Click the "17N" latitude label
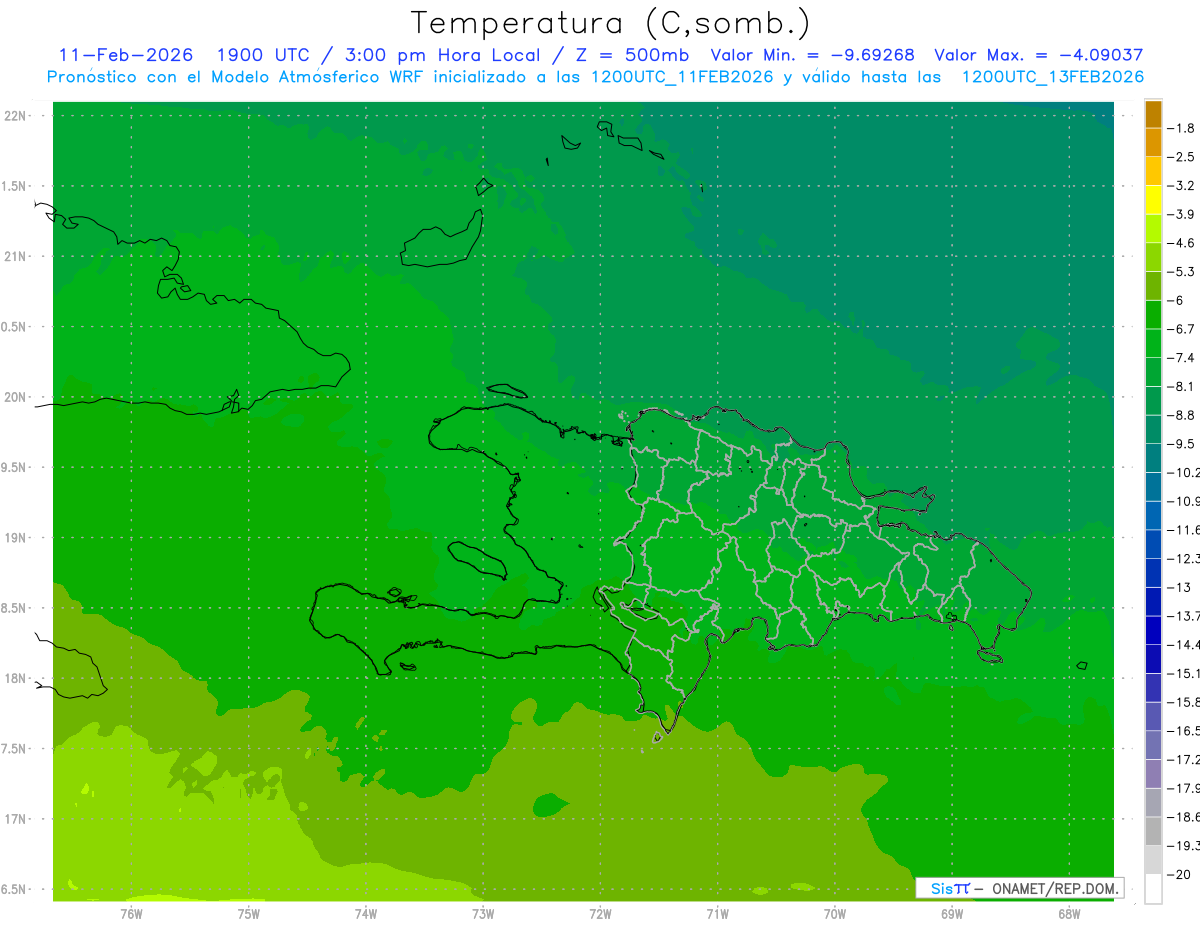The image size is (1200, 927). tap(16, 819)
